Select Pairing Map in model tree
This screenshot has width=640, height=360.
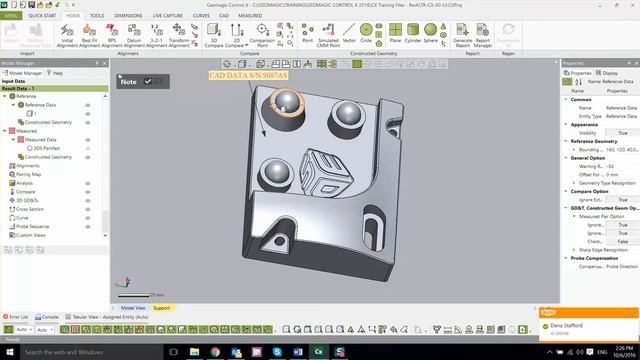(x=29, y=174)
